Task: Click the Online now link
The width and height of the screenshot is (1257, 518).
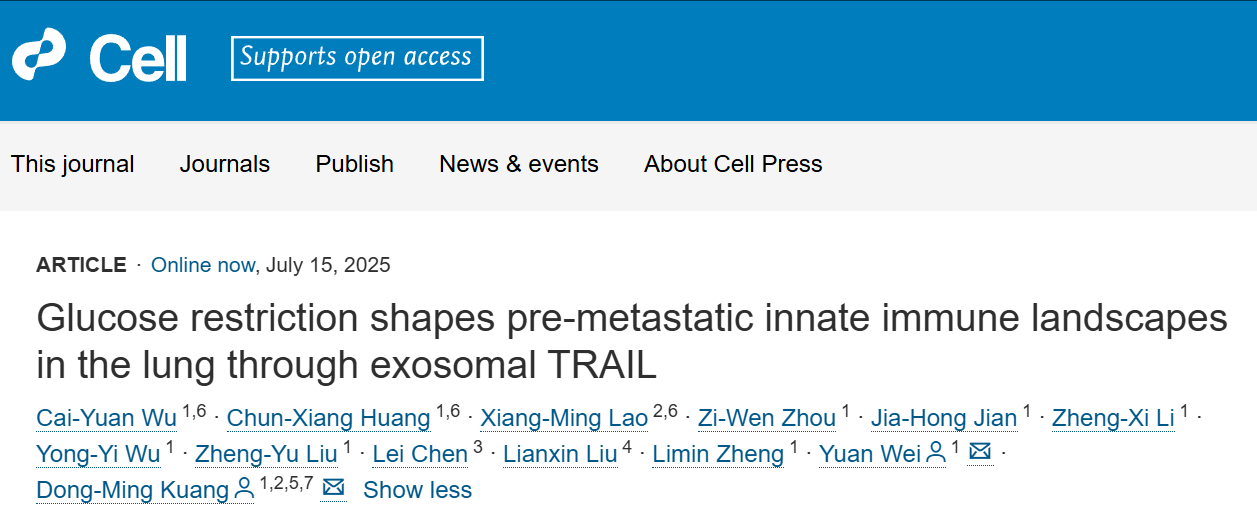Action: click(203, 265)
